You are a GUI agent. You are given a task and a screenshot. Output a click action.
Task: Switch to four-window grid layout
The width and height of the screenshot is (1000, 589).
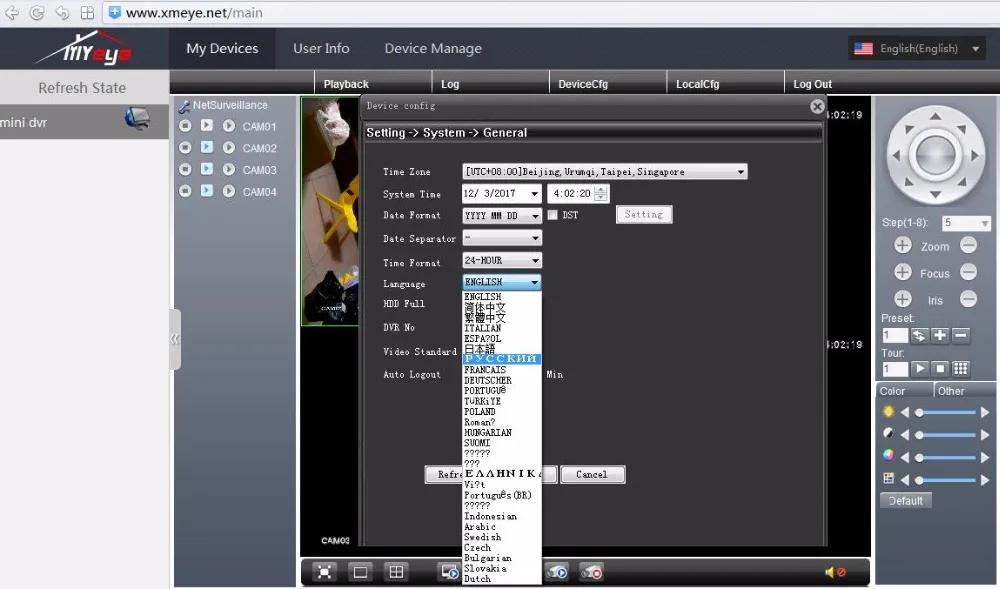tap(396, 572)
